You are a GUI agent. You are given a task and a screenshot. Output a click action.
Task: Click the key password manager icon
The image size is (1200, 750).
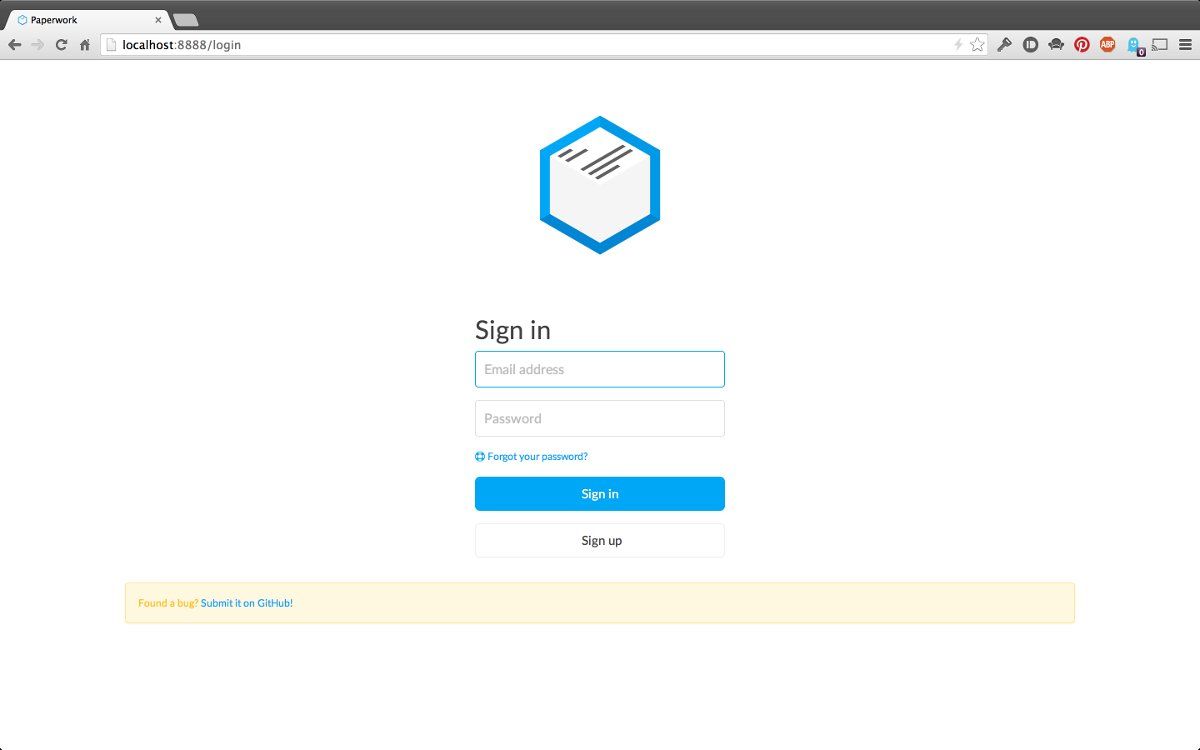(x=1005, y=45)
